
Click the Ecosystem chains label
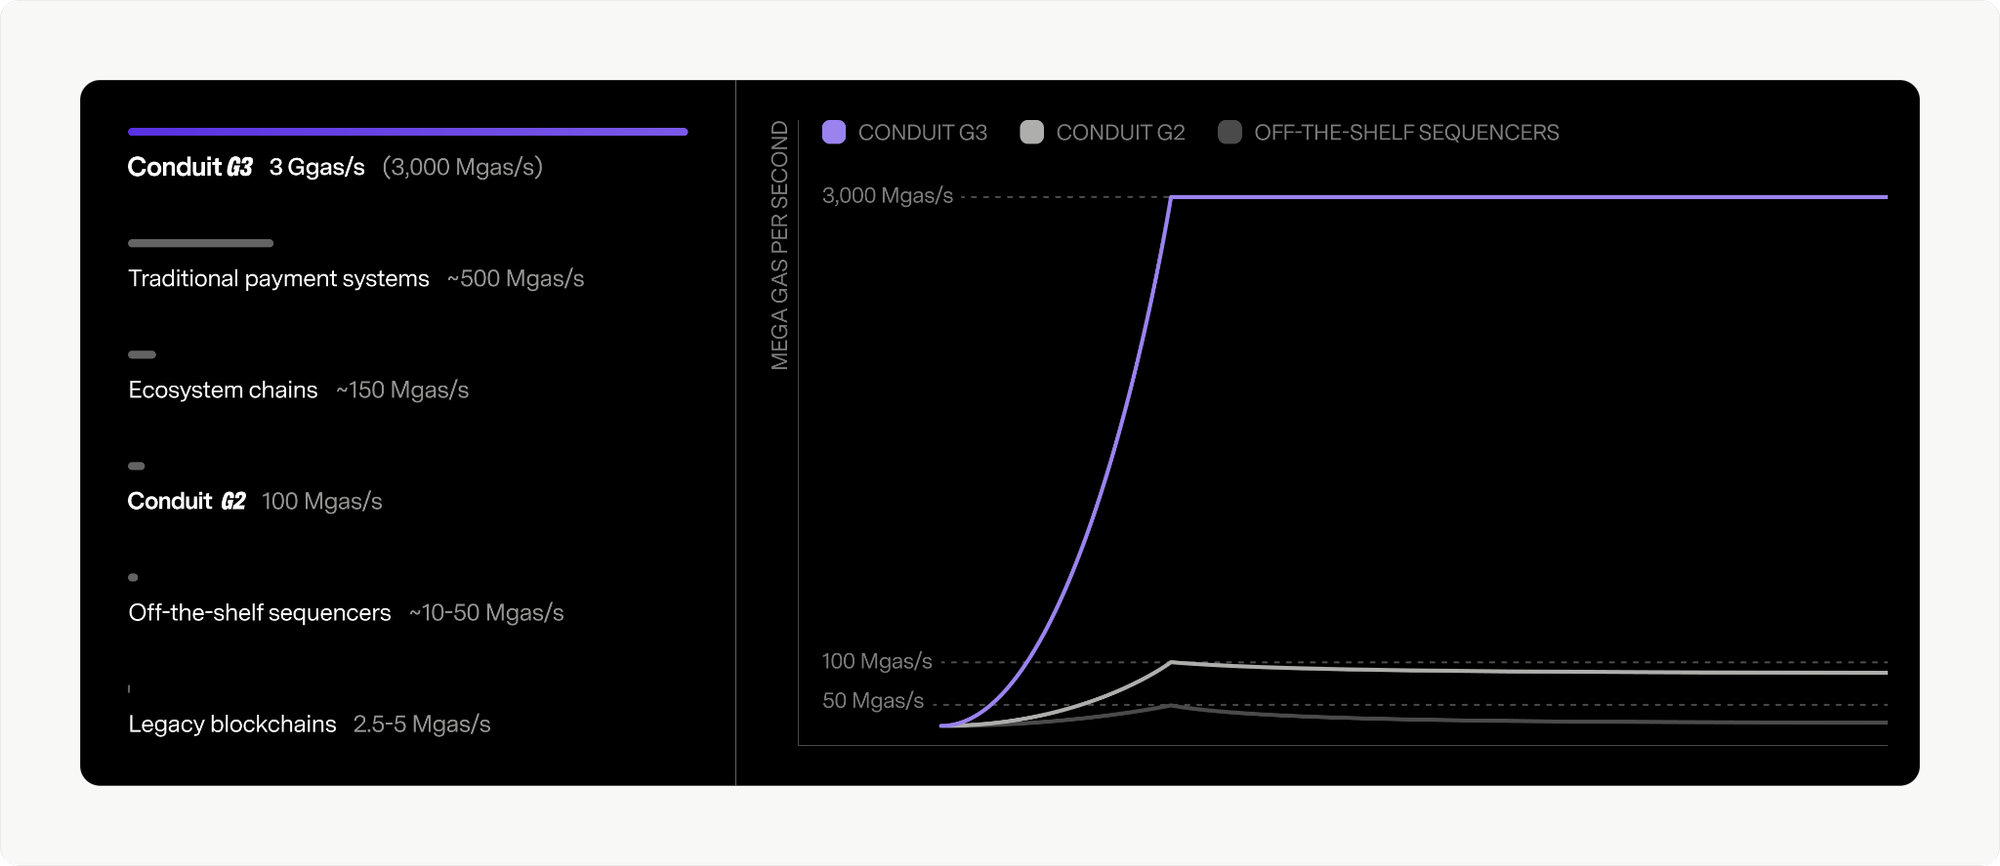(x=223, y=390)
